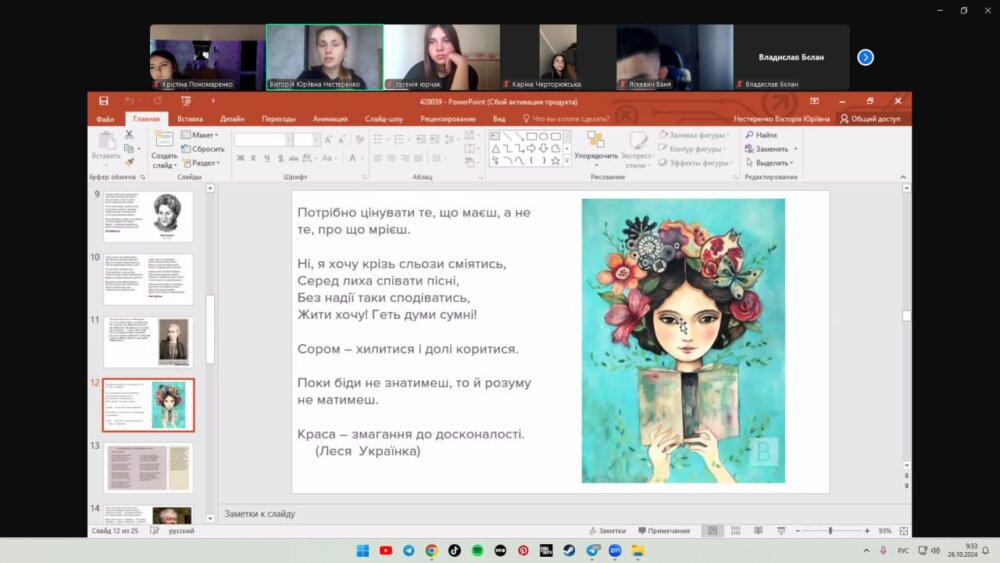Choose the star shape in the gallery

(555, 161)
